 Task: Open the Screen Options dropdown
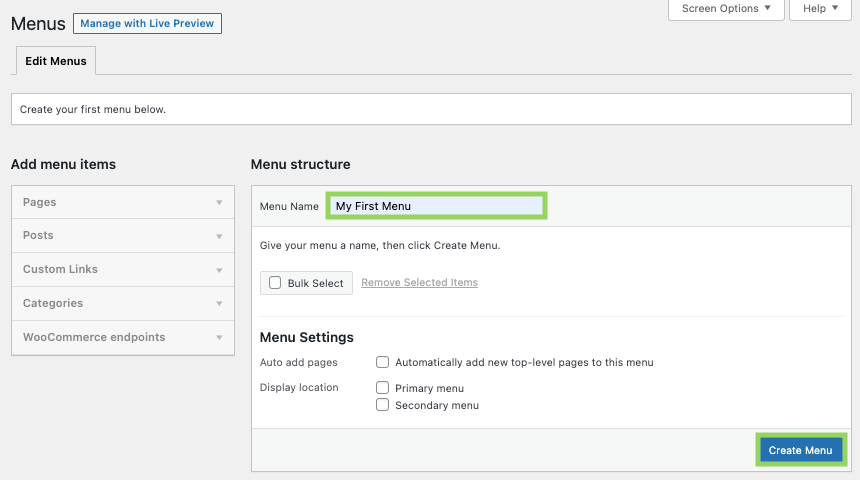pos(726,9)
